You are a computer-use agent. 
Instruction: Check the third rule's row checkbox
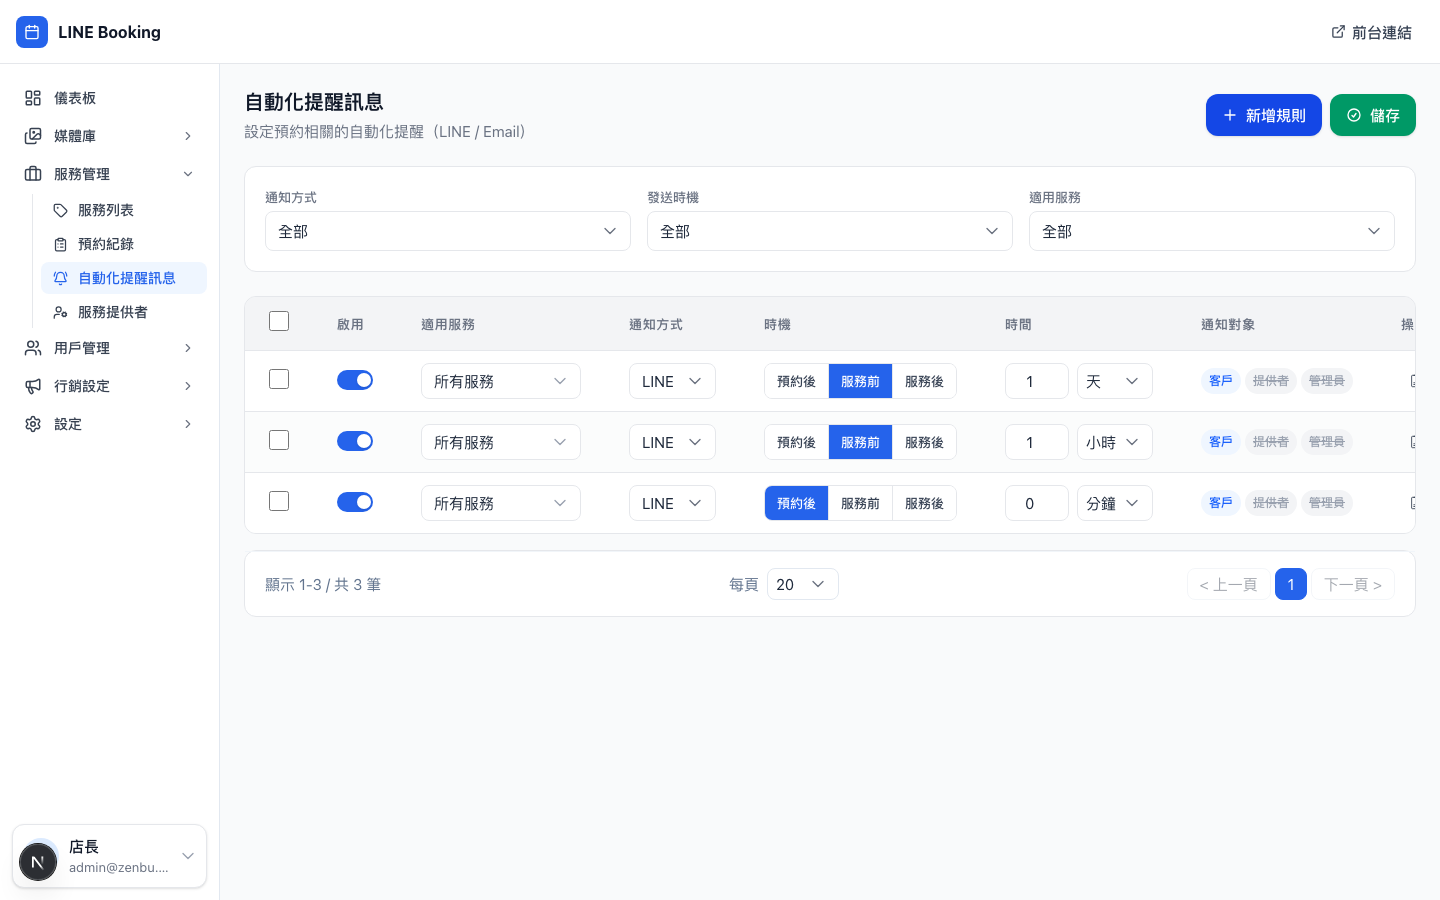click(279, 501)
